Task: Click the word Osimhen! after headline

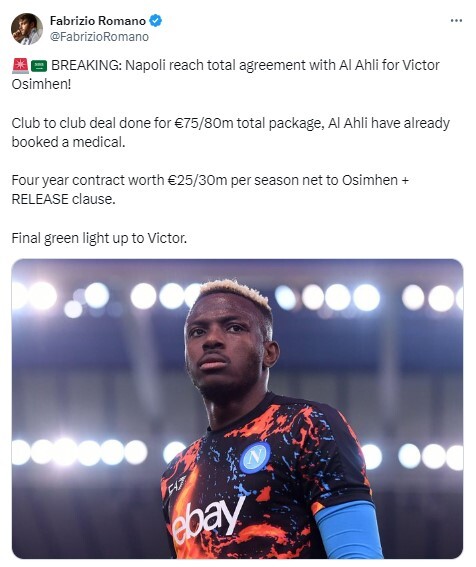Action: tap(41, 85)
